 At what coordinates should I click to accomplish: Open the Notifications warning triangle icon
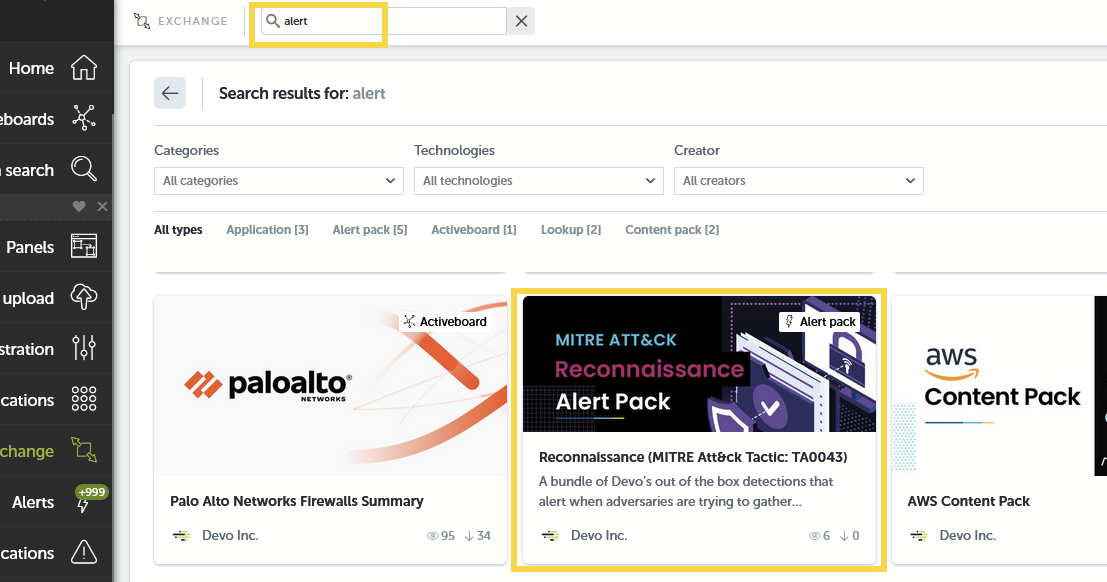tap(83, 552)
